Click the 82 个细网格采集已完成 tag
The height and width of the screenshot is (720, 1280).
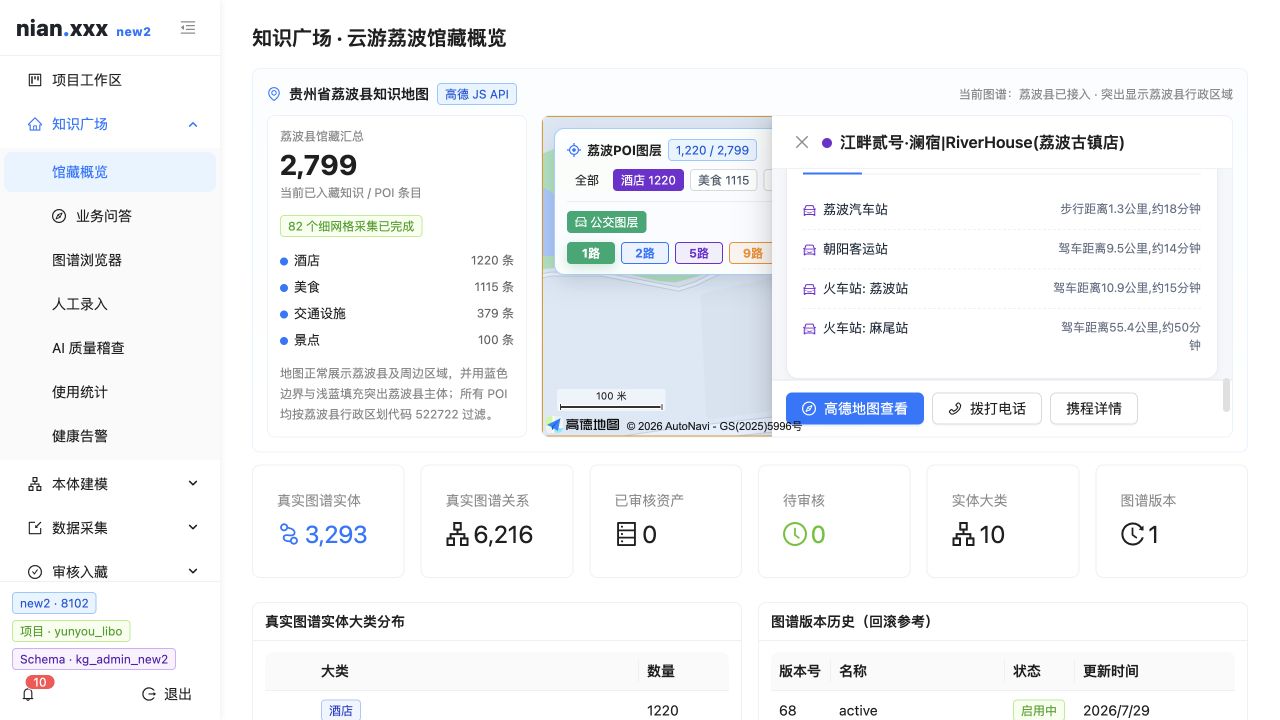pyautogui.click(x=351, y=226)
